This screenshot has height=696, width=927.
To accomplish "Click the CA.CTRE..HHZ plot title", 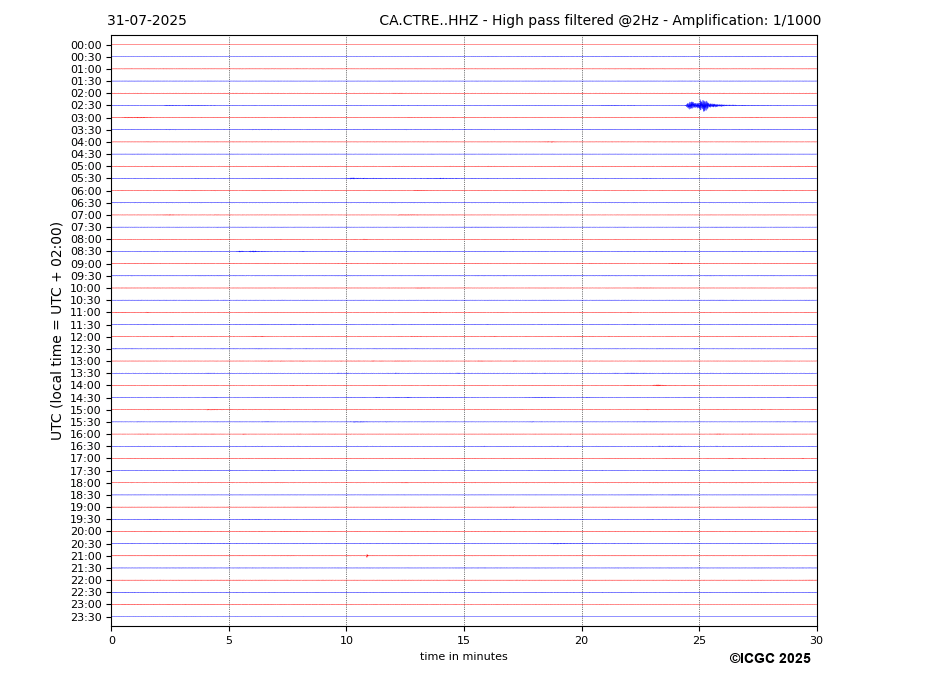I will pyautogui.click(x=599, y=21).
